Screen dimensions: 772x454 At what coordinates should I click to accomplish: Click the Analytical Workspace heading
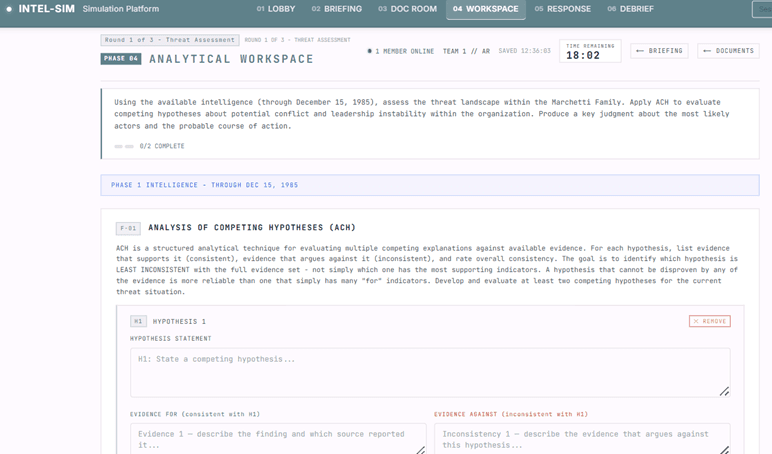(231, 59)
